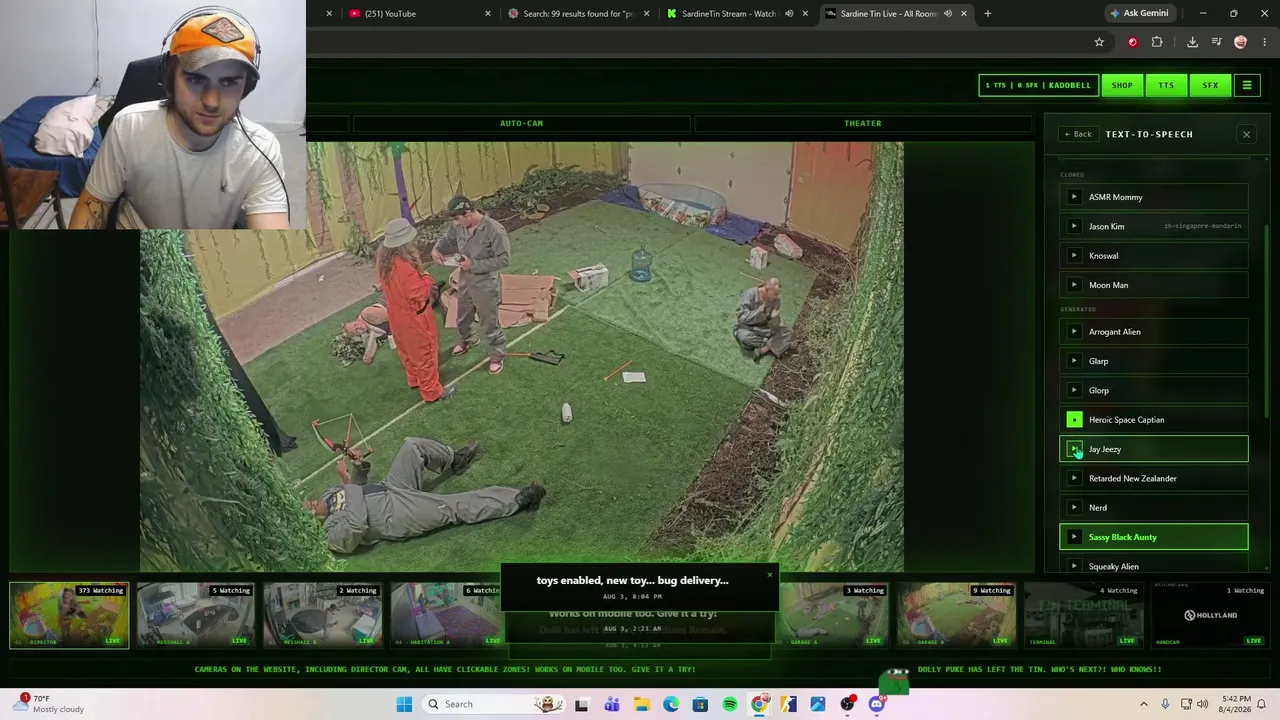The height and width of the screenshot is (720, 1280).
Task: Play the Jason Kim voice preview
Action: coord(1074,226)
